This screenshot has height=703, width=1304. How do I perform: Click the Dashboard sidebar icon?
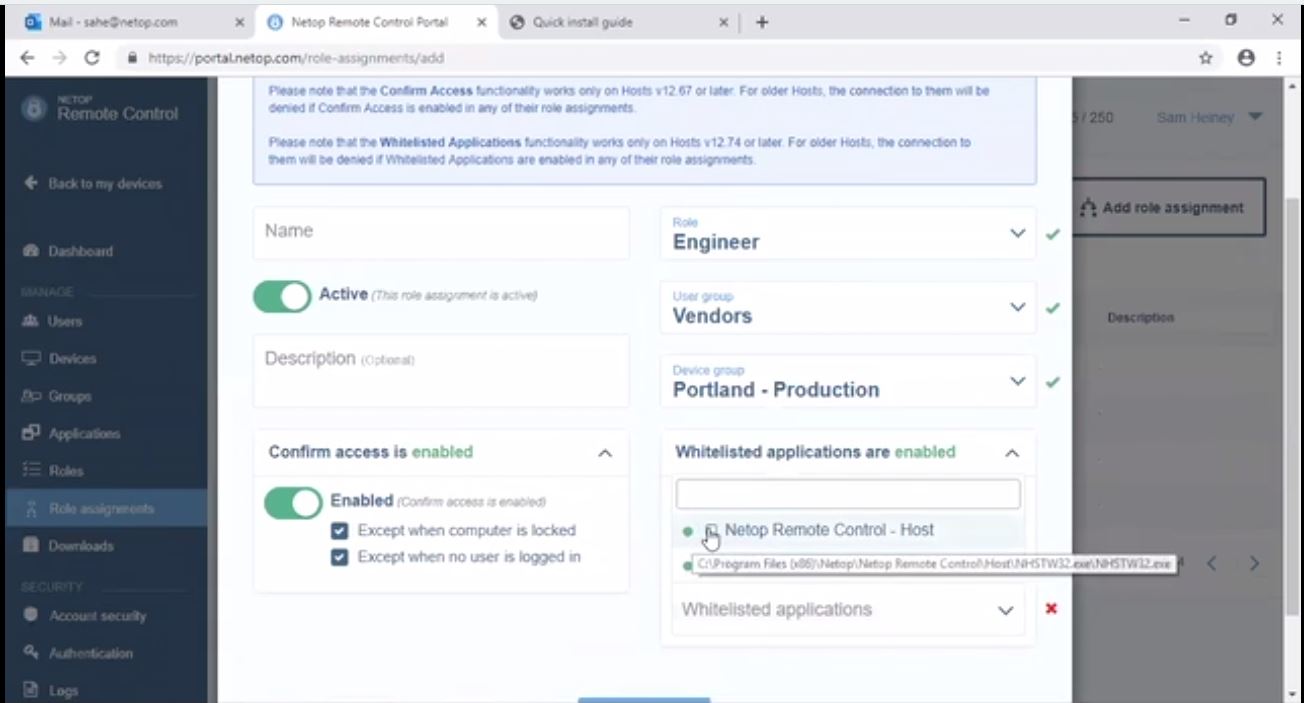pyautogui.click(x=30, y=251)
